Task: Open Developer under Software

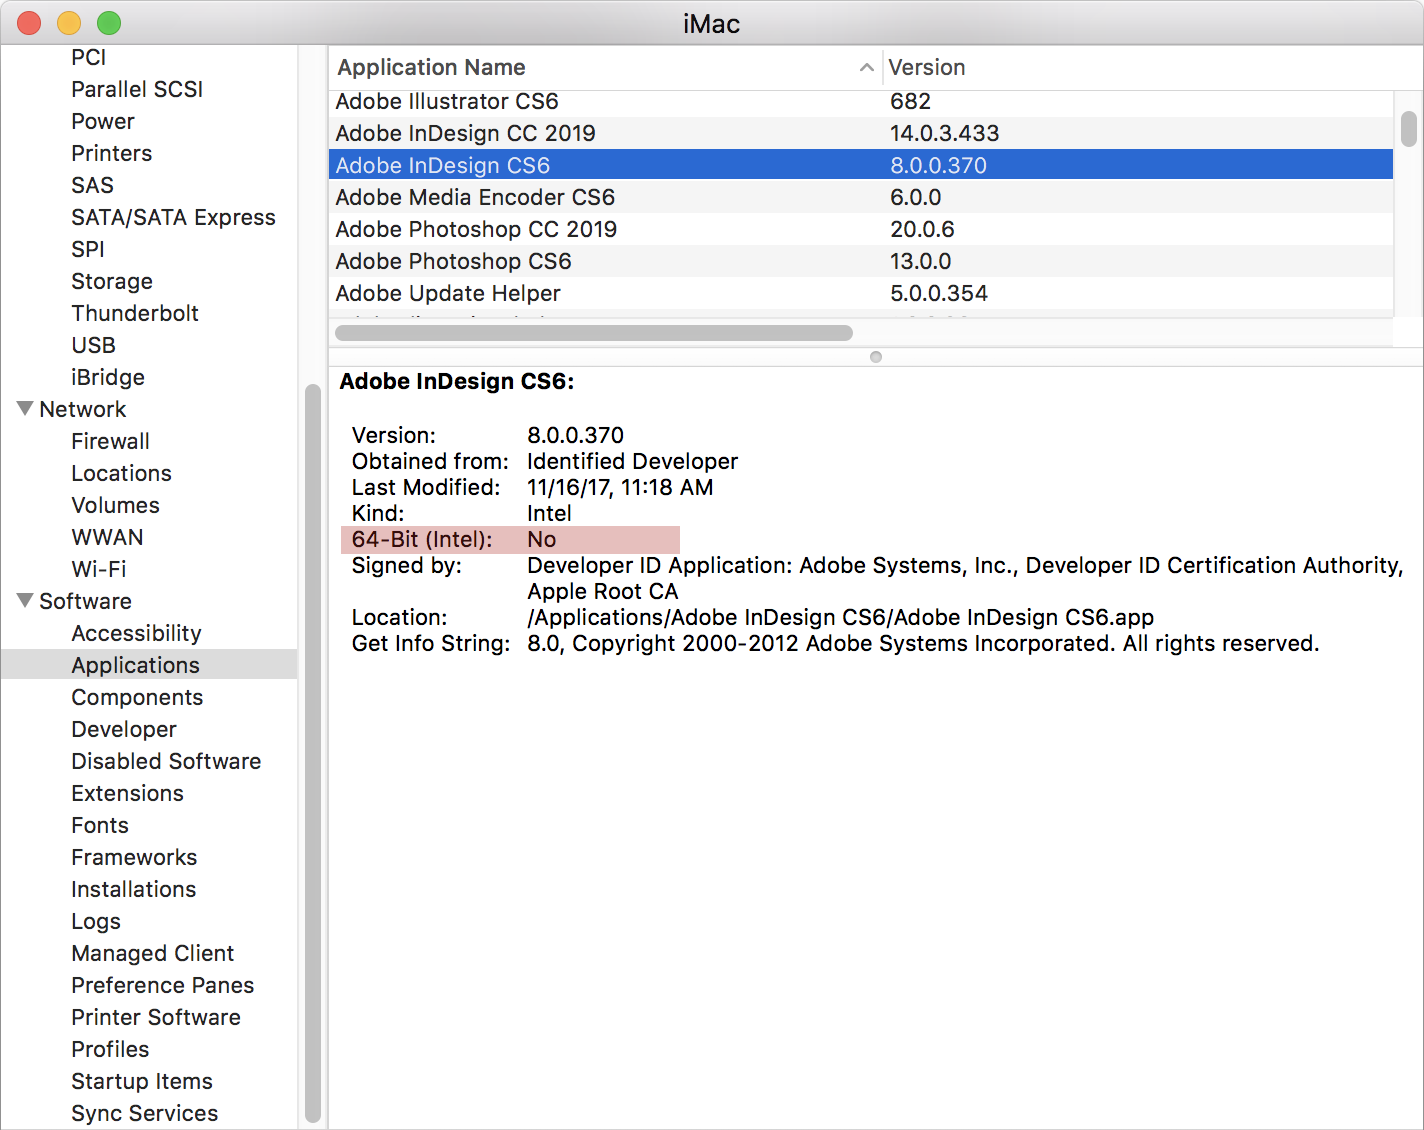Action: pos(124,729)
